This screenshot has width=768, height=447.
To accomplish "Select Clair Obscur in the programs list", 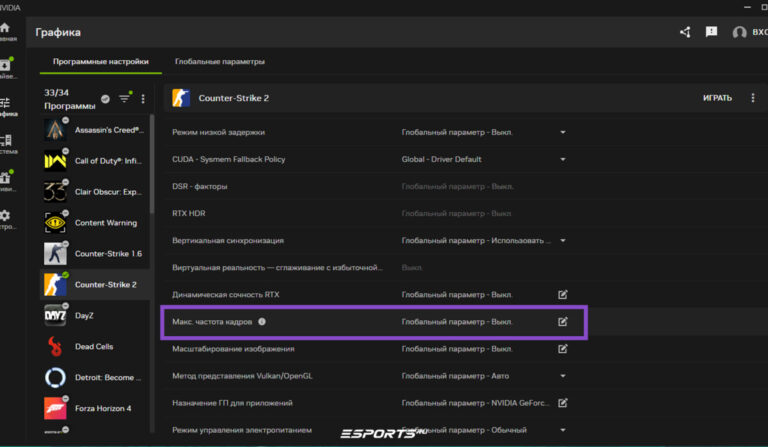I will (x=95, y=191).
